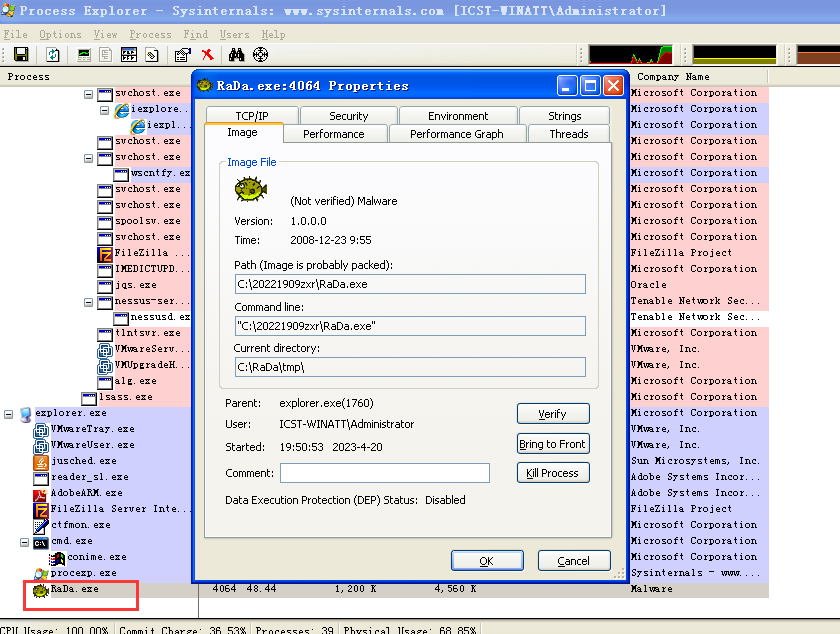This screenshot has height=634, width=840.
Task: Click the conime.exe icon
Action: [57, 558]
